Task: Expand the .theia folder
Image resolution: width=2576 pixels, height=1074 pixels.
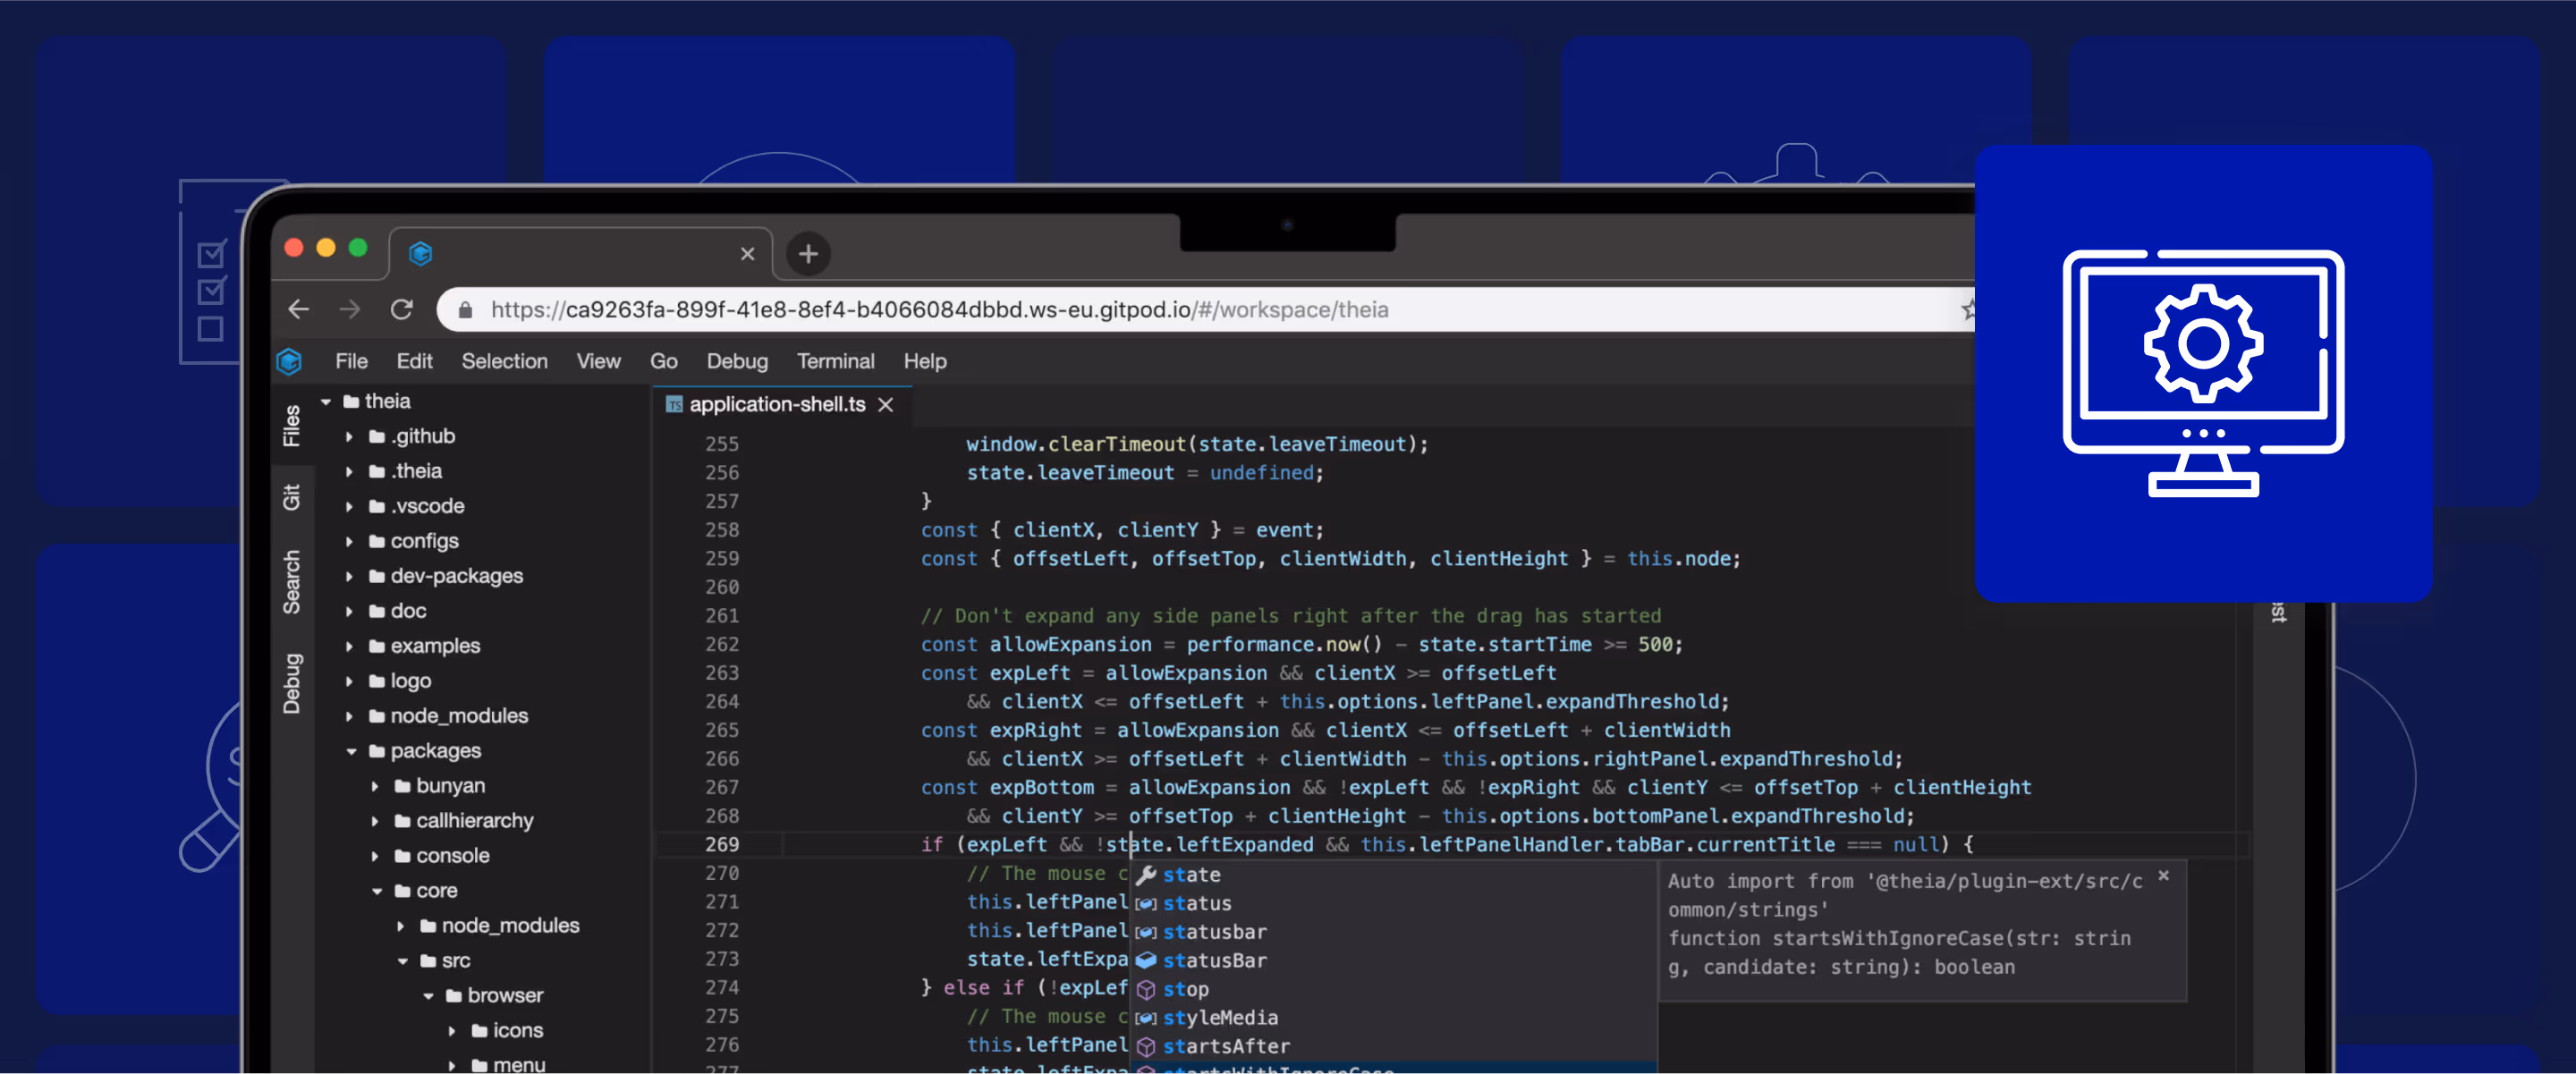Action: coord(349,471)
